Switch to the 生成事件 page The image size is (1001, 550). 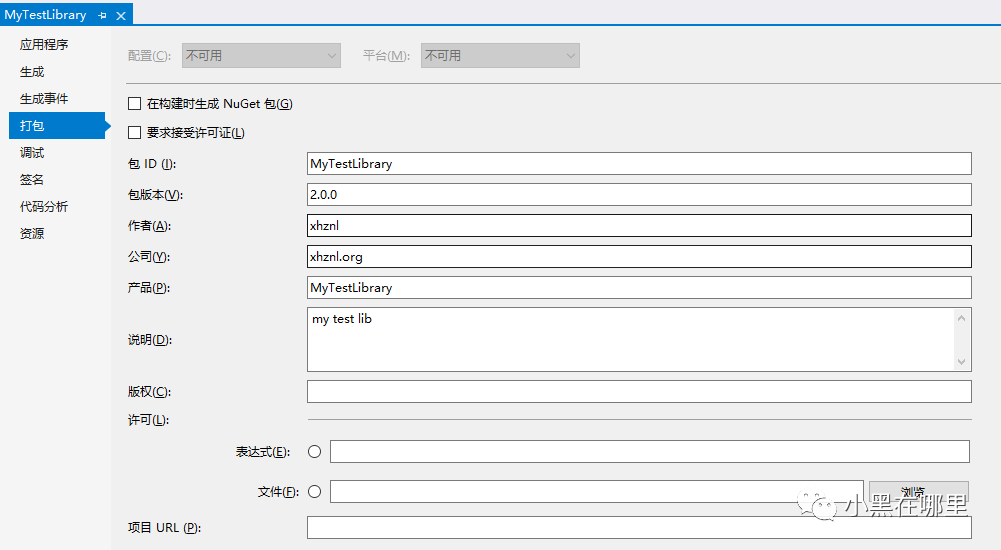click(x=43, y=99)
